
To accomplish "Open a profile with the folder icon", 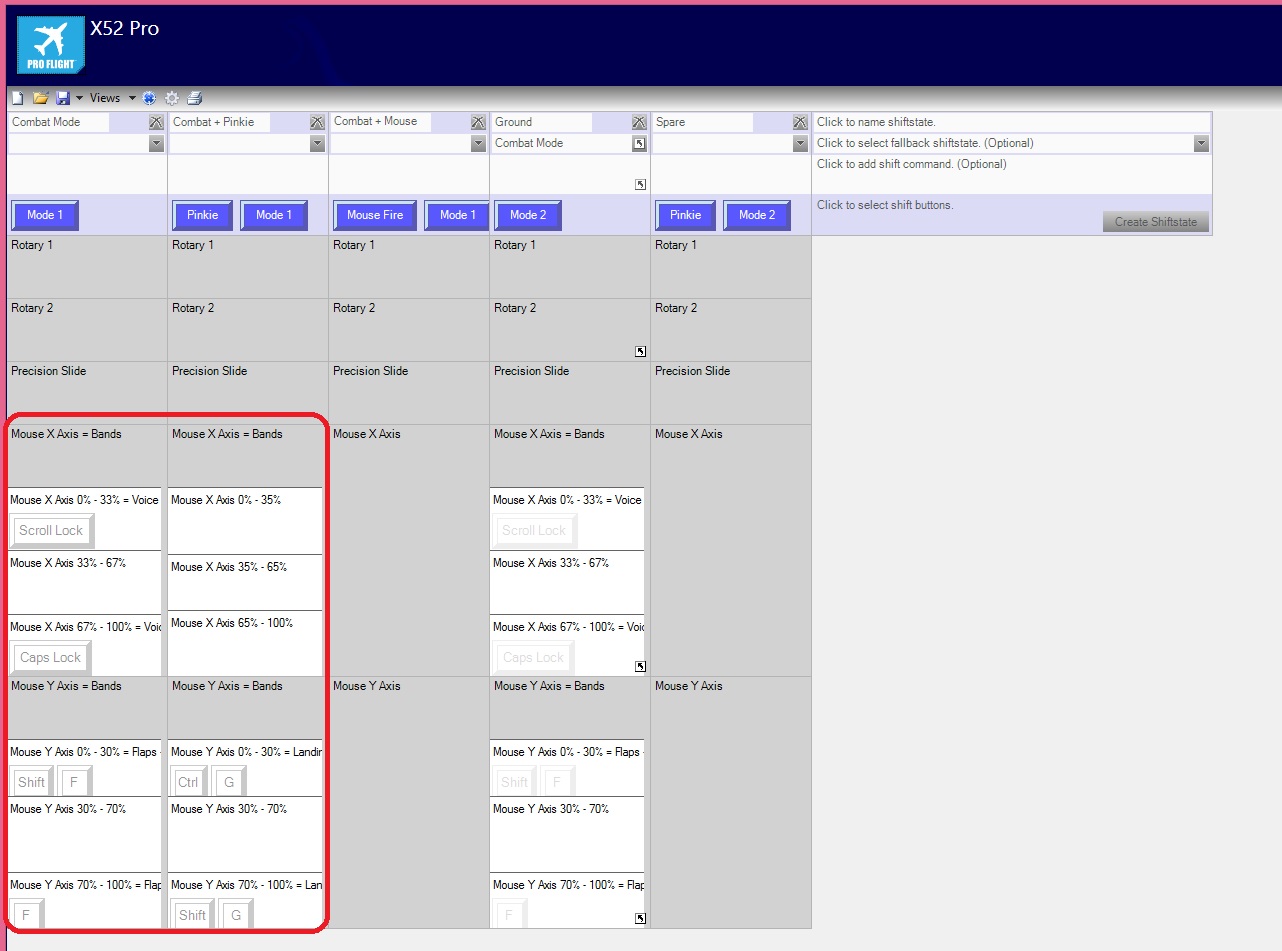I will [x=41, y=98].
